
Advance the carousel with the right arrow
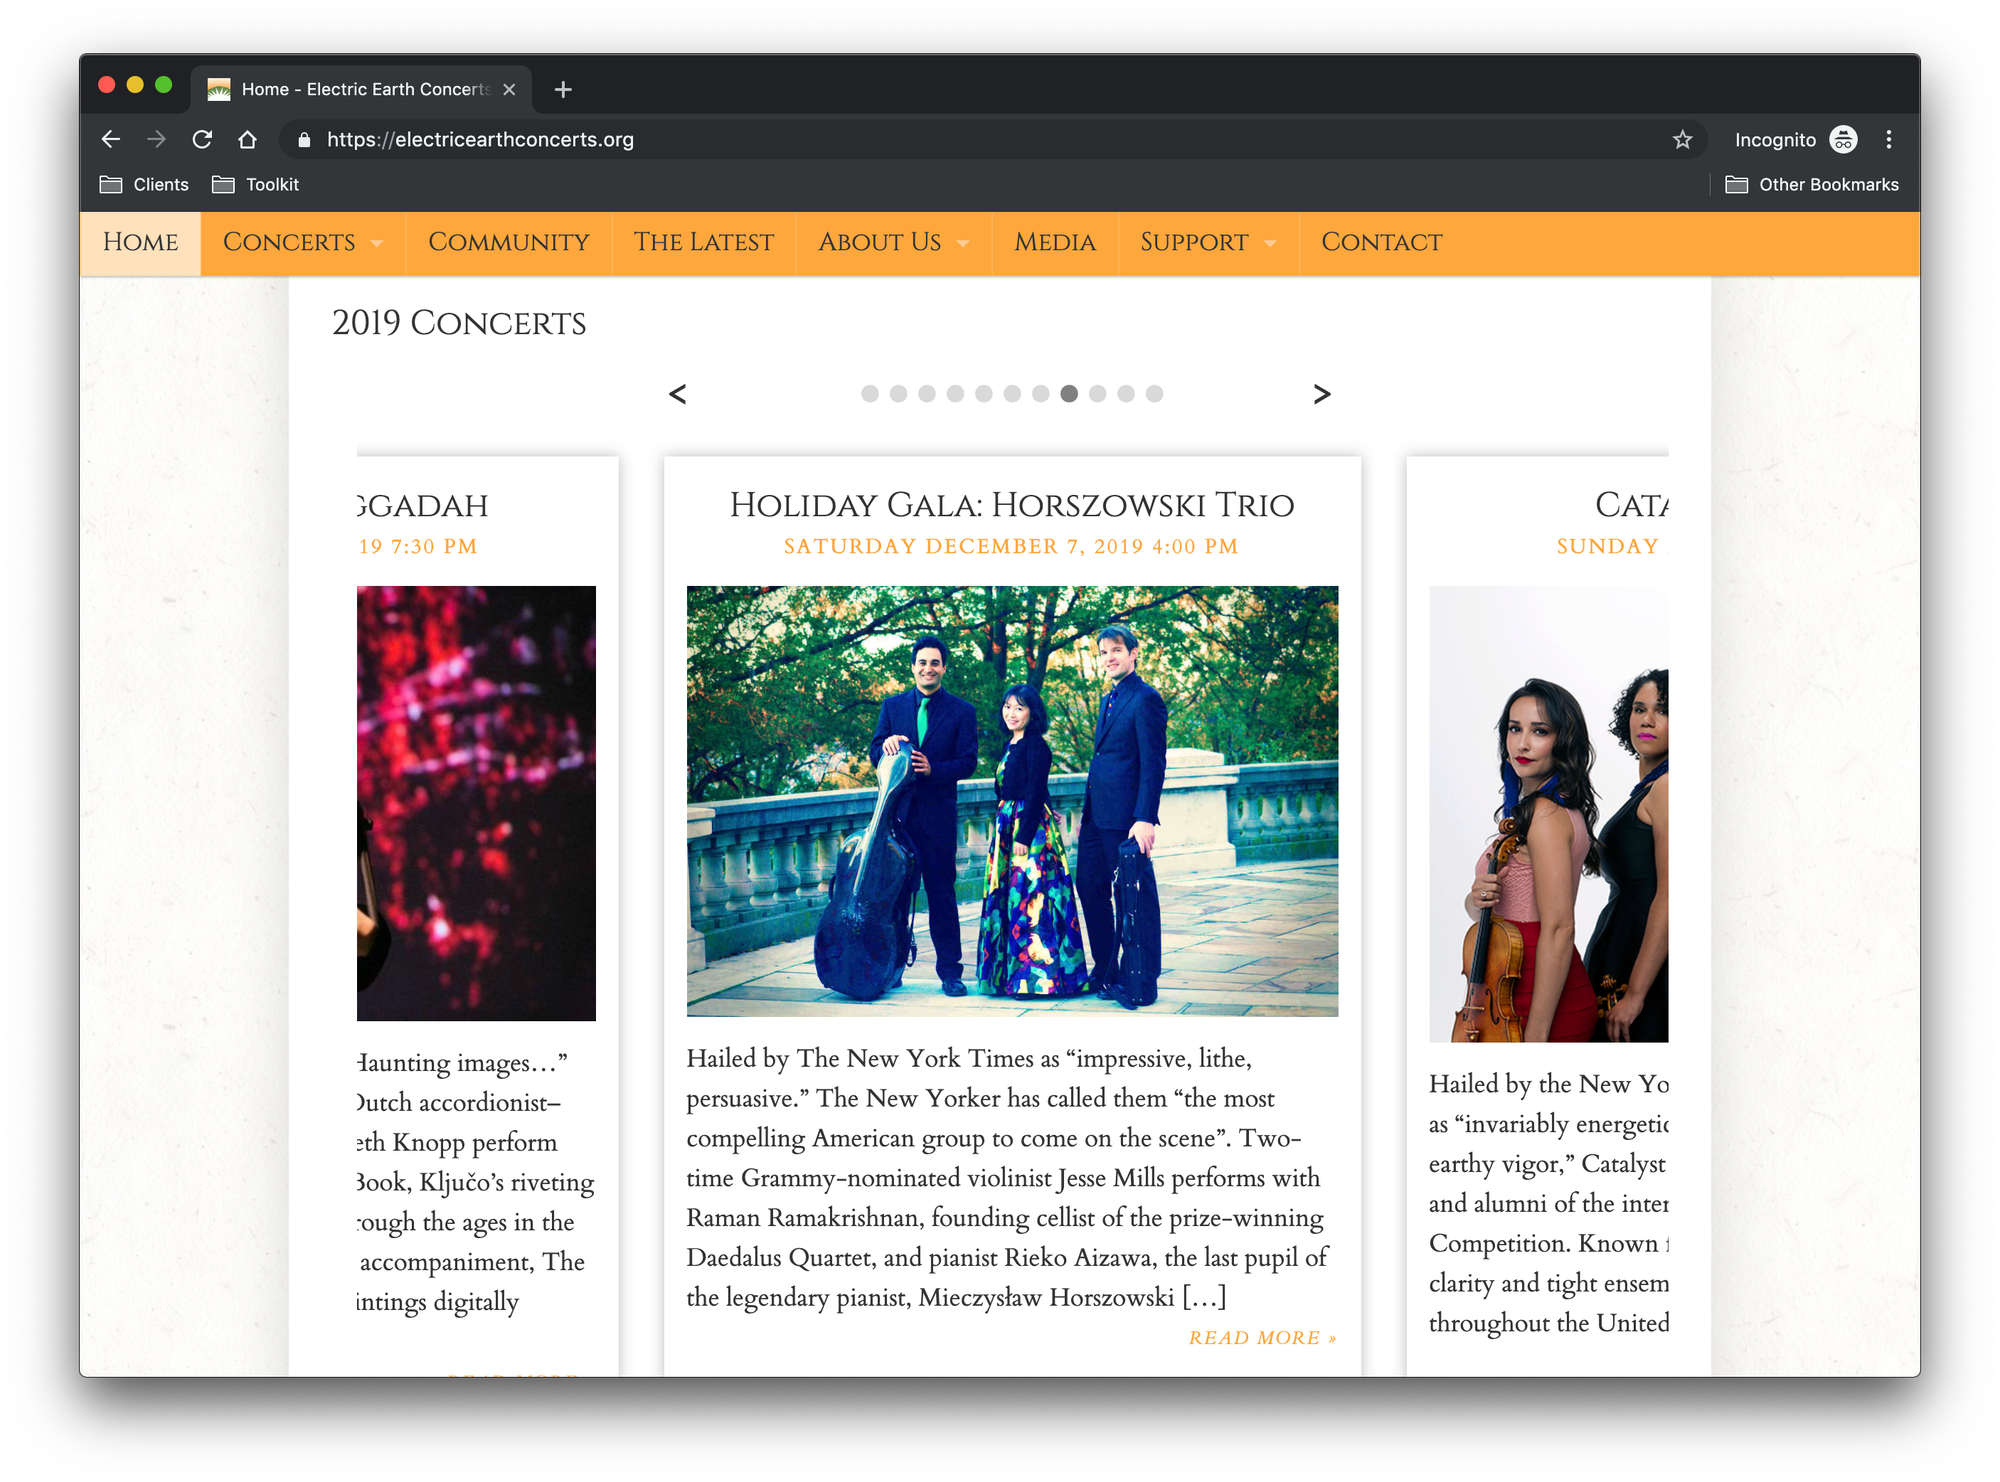[x=1322, y=394]
